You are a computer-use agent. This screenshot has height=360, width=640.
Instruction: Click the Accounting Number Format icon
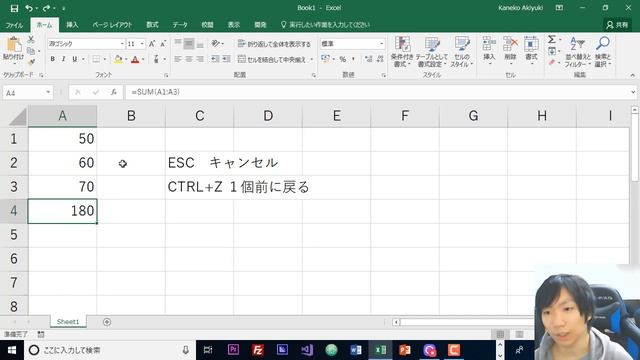click(325, 60)
